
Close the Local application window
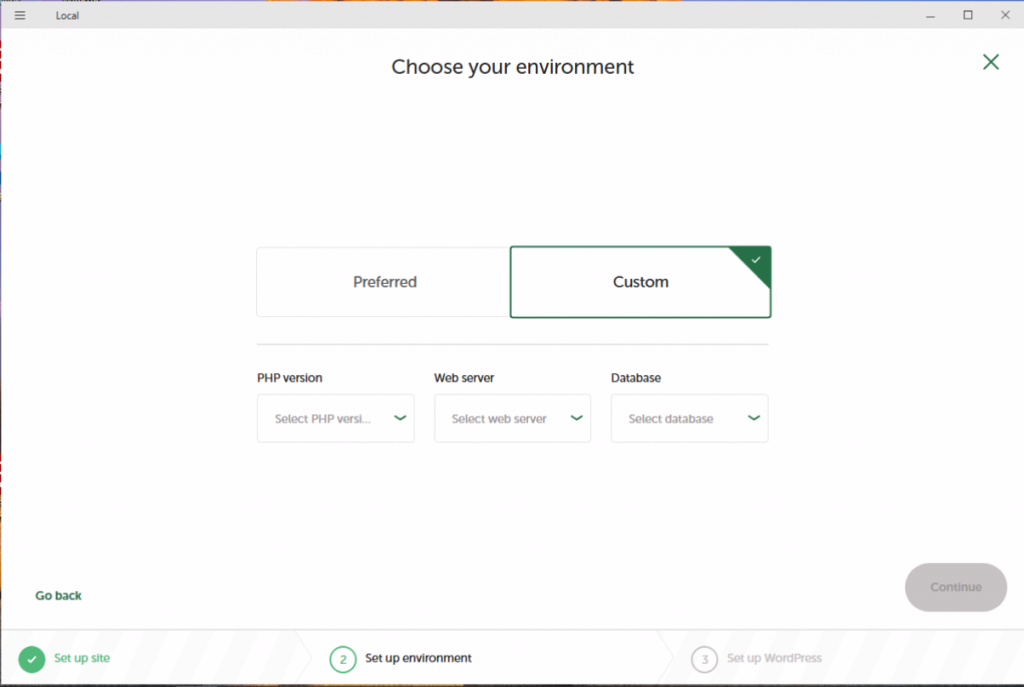click(x=1005, y=15)
